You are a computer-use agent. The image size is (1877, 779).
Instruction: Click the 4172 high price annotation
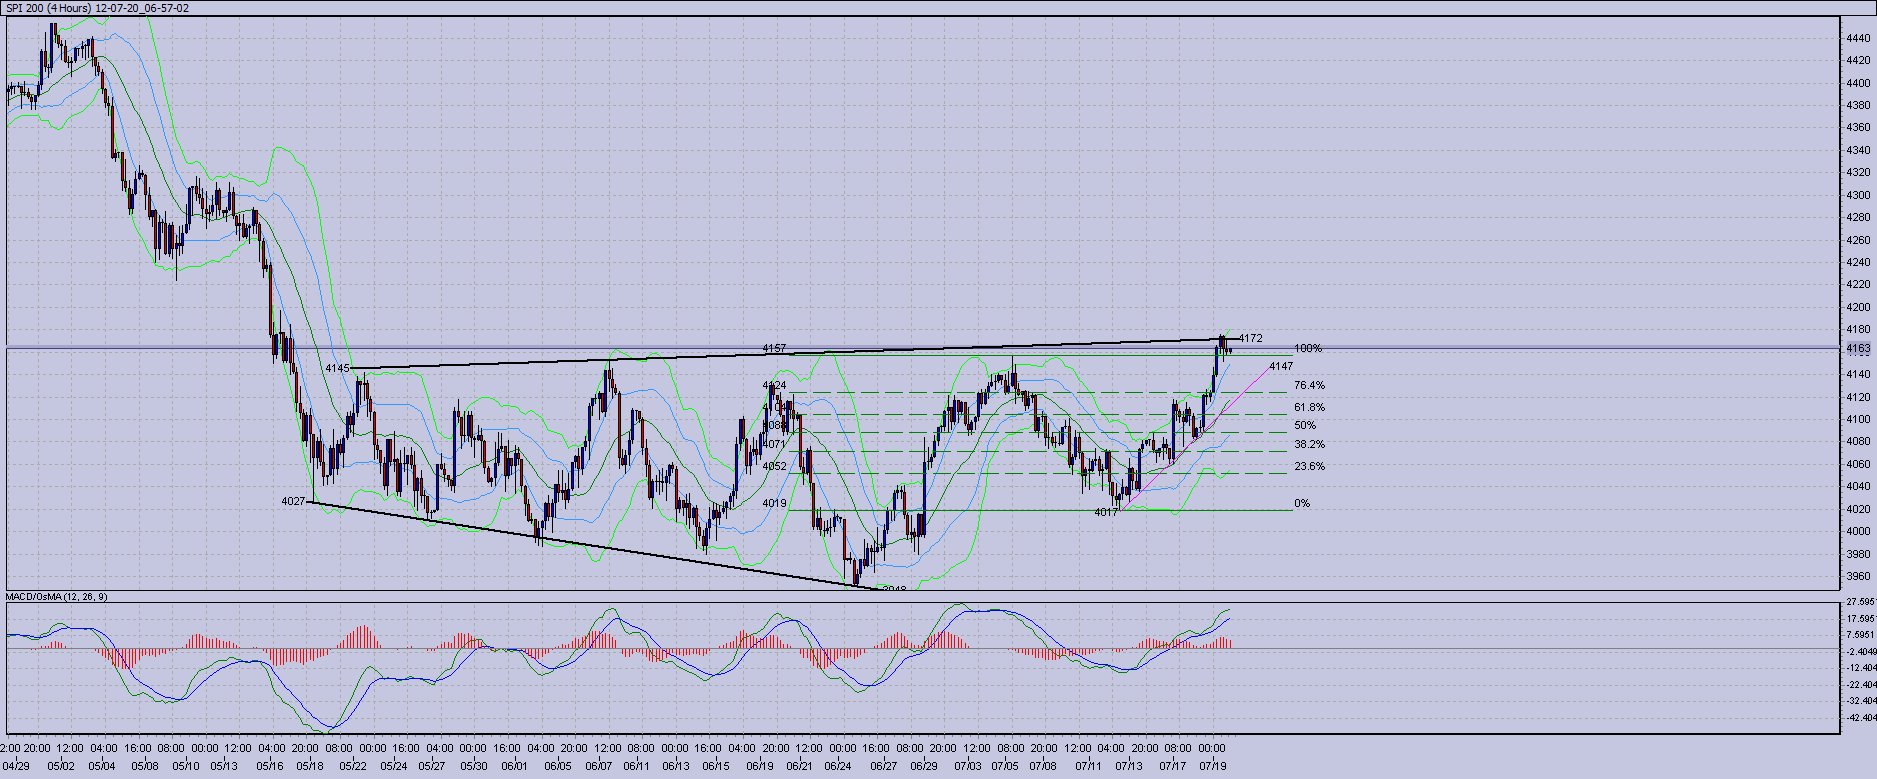(x=1250, y=338)
